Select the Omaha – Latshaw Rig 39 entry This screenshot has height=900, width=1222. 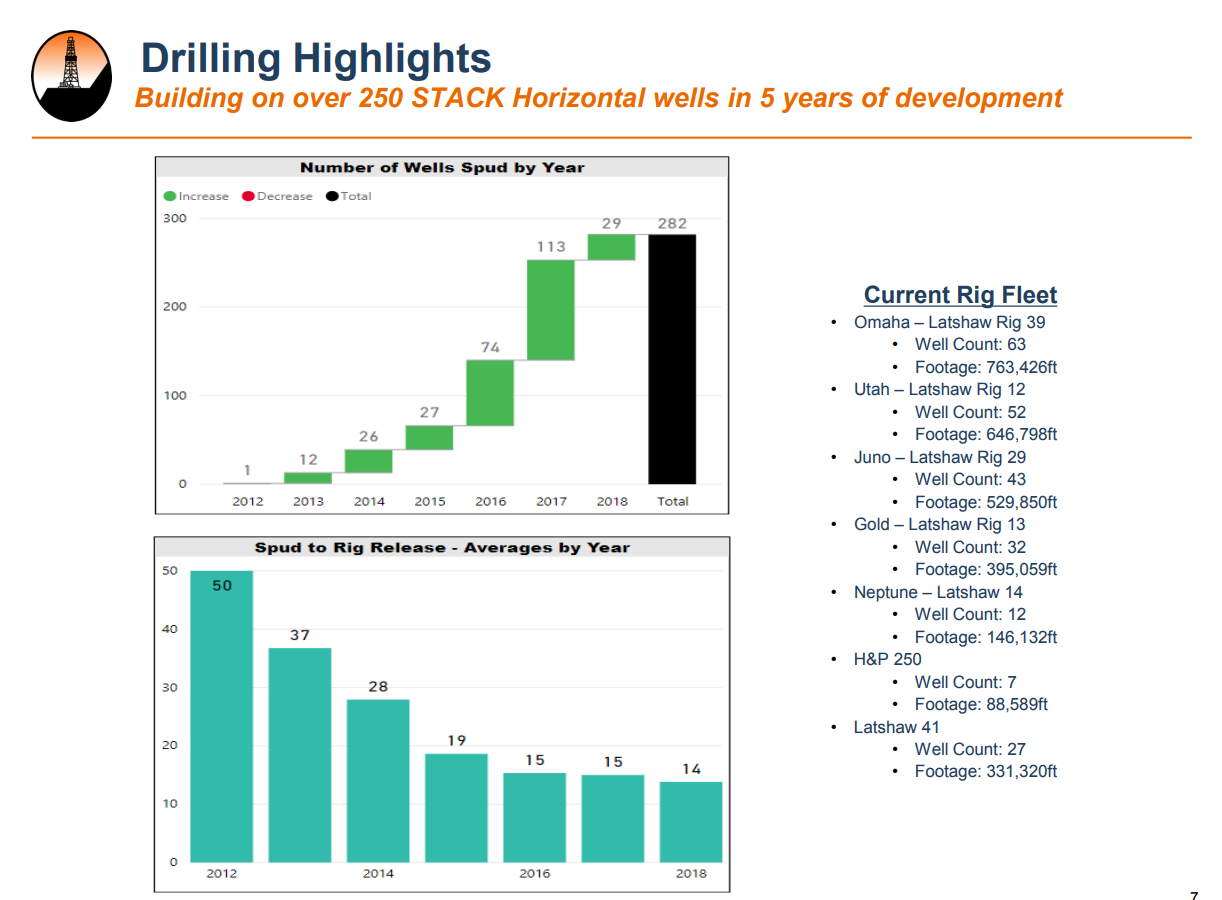tap(949, 322)
